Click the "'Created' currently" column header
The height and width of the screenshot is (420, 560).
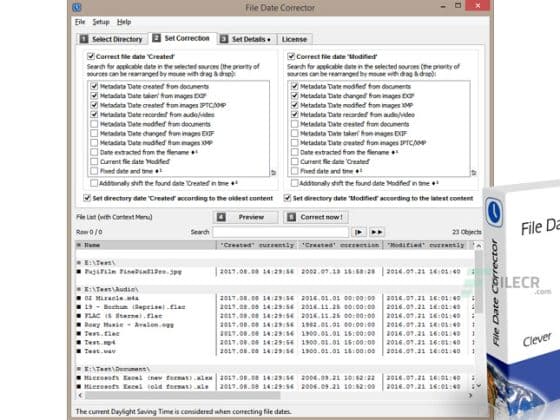(257, 245)
